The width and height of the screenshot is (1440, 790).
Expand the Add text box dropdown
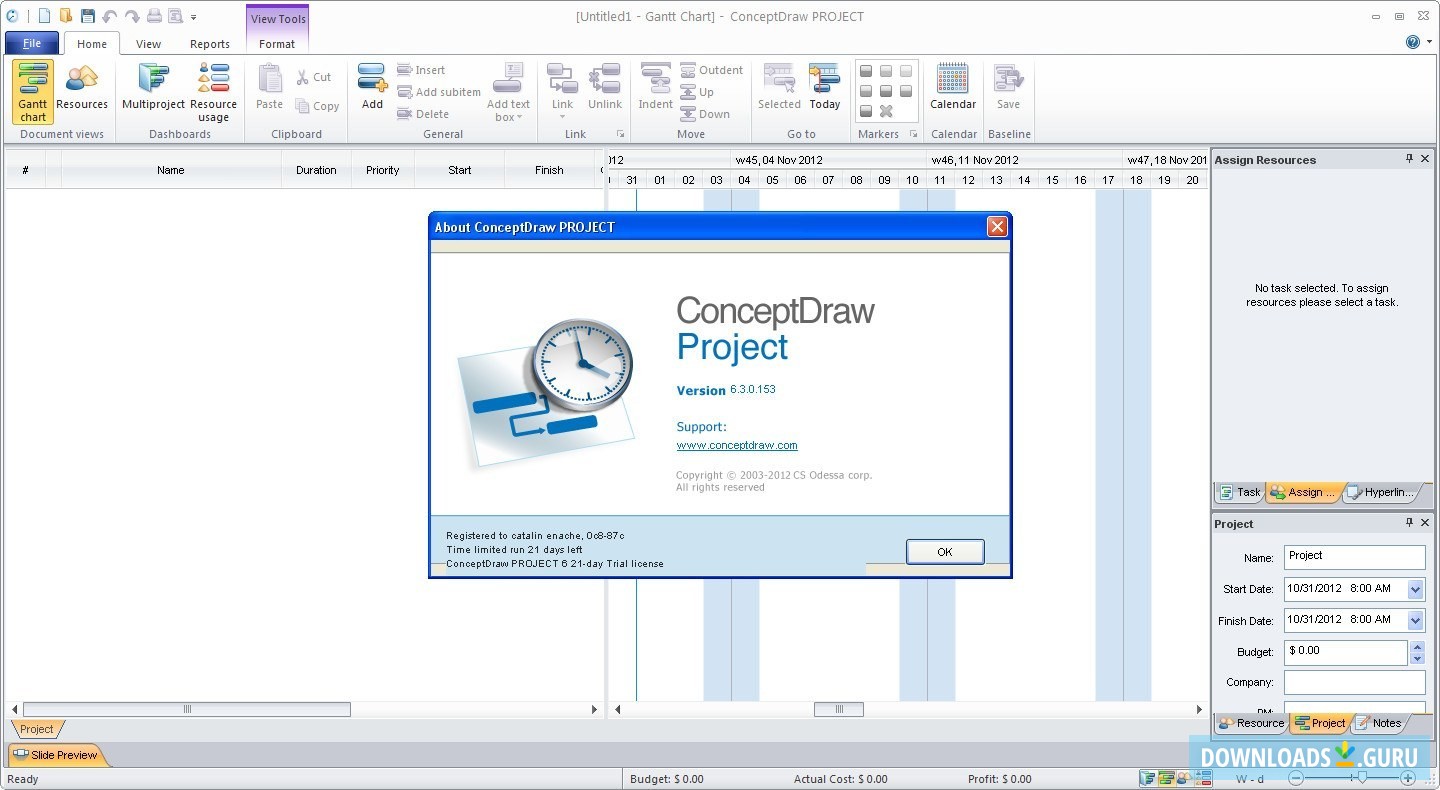pos(520,118)
